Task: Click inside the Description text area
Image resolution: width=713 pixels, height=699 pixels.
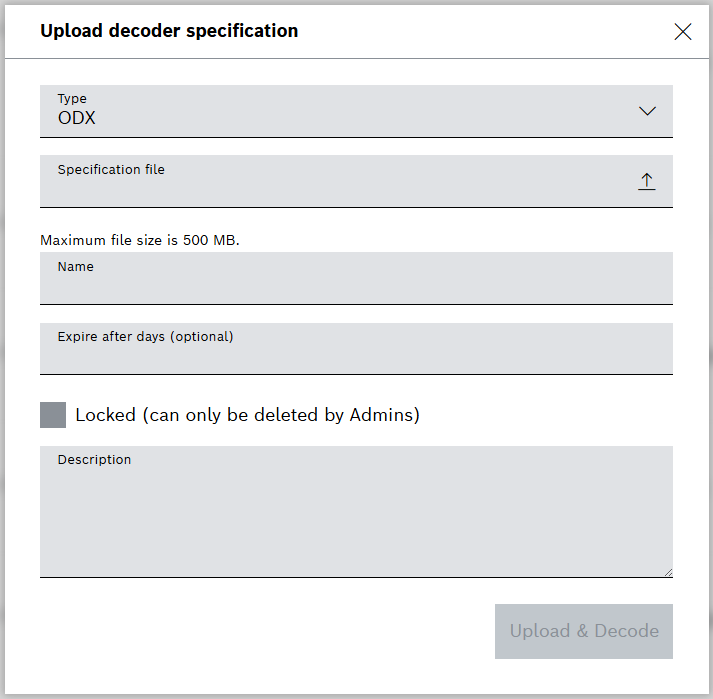Action: pyautogui.click(x=356, y=520)
